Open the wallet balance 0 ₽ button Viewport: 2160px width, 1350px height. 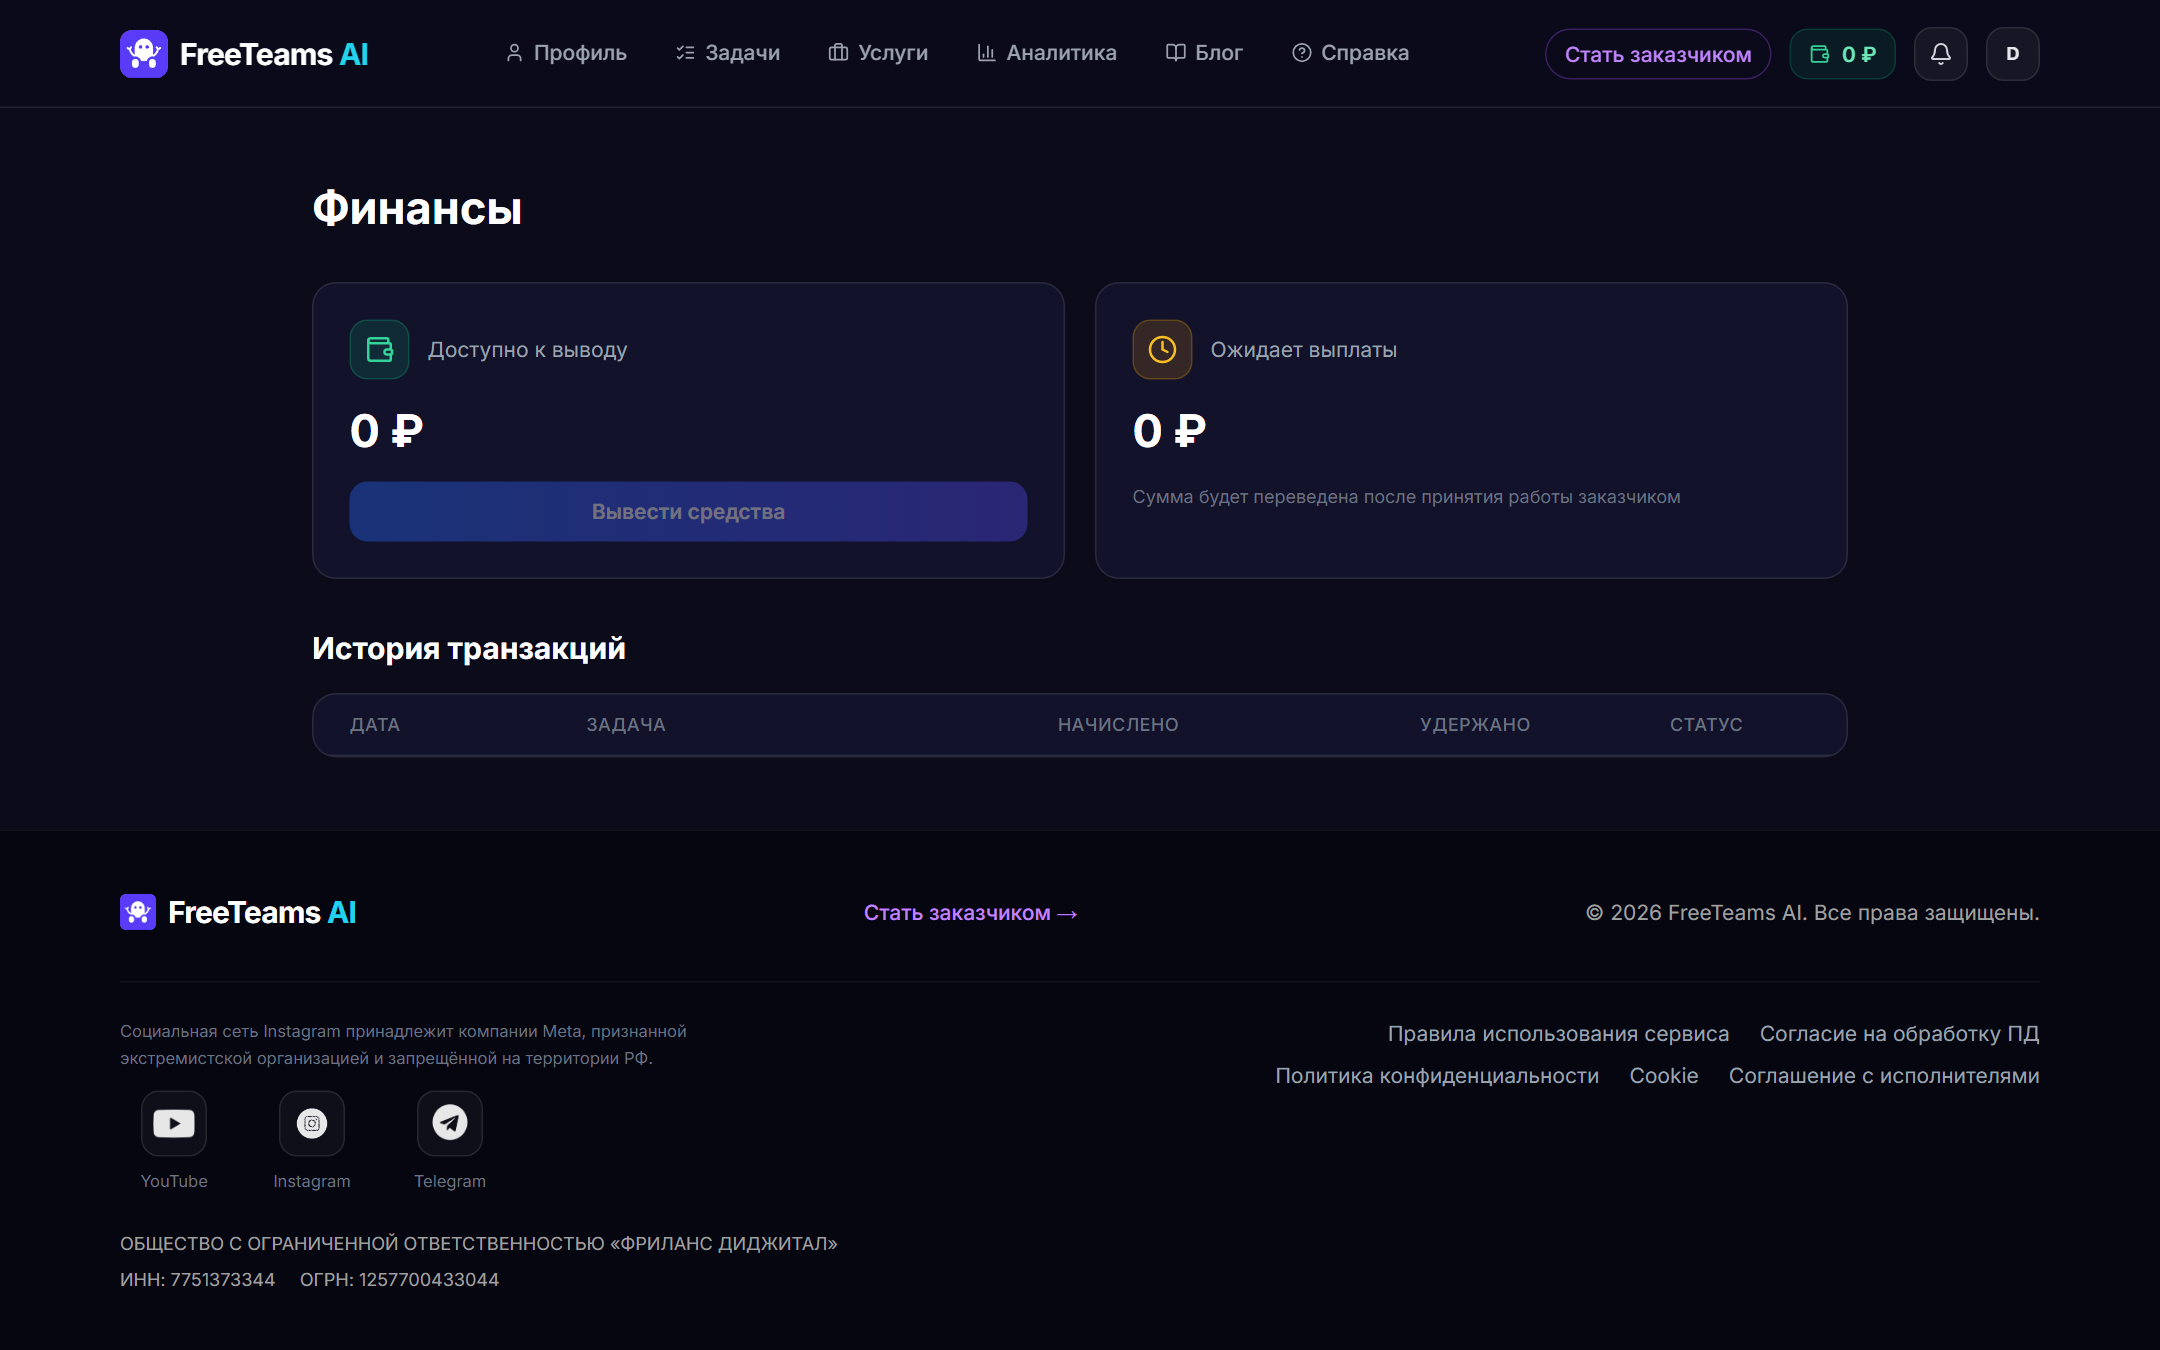[x=1843, y=54]
